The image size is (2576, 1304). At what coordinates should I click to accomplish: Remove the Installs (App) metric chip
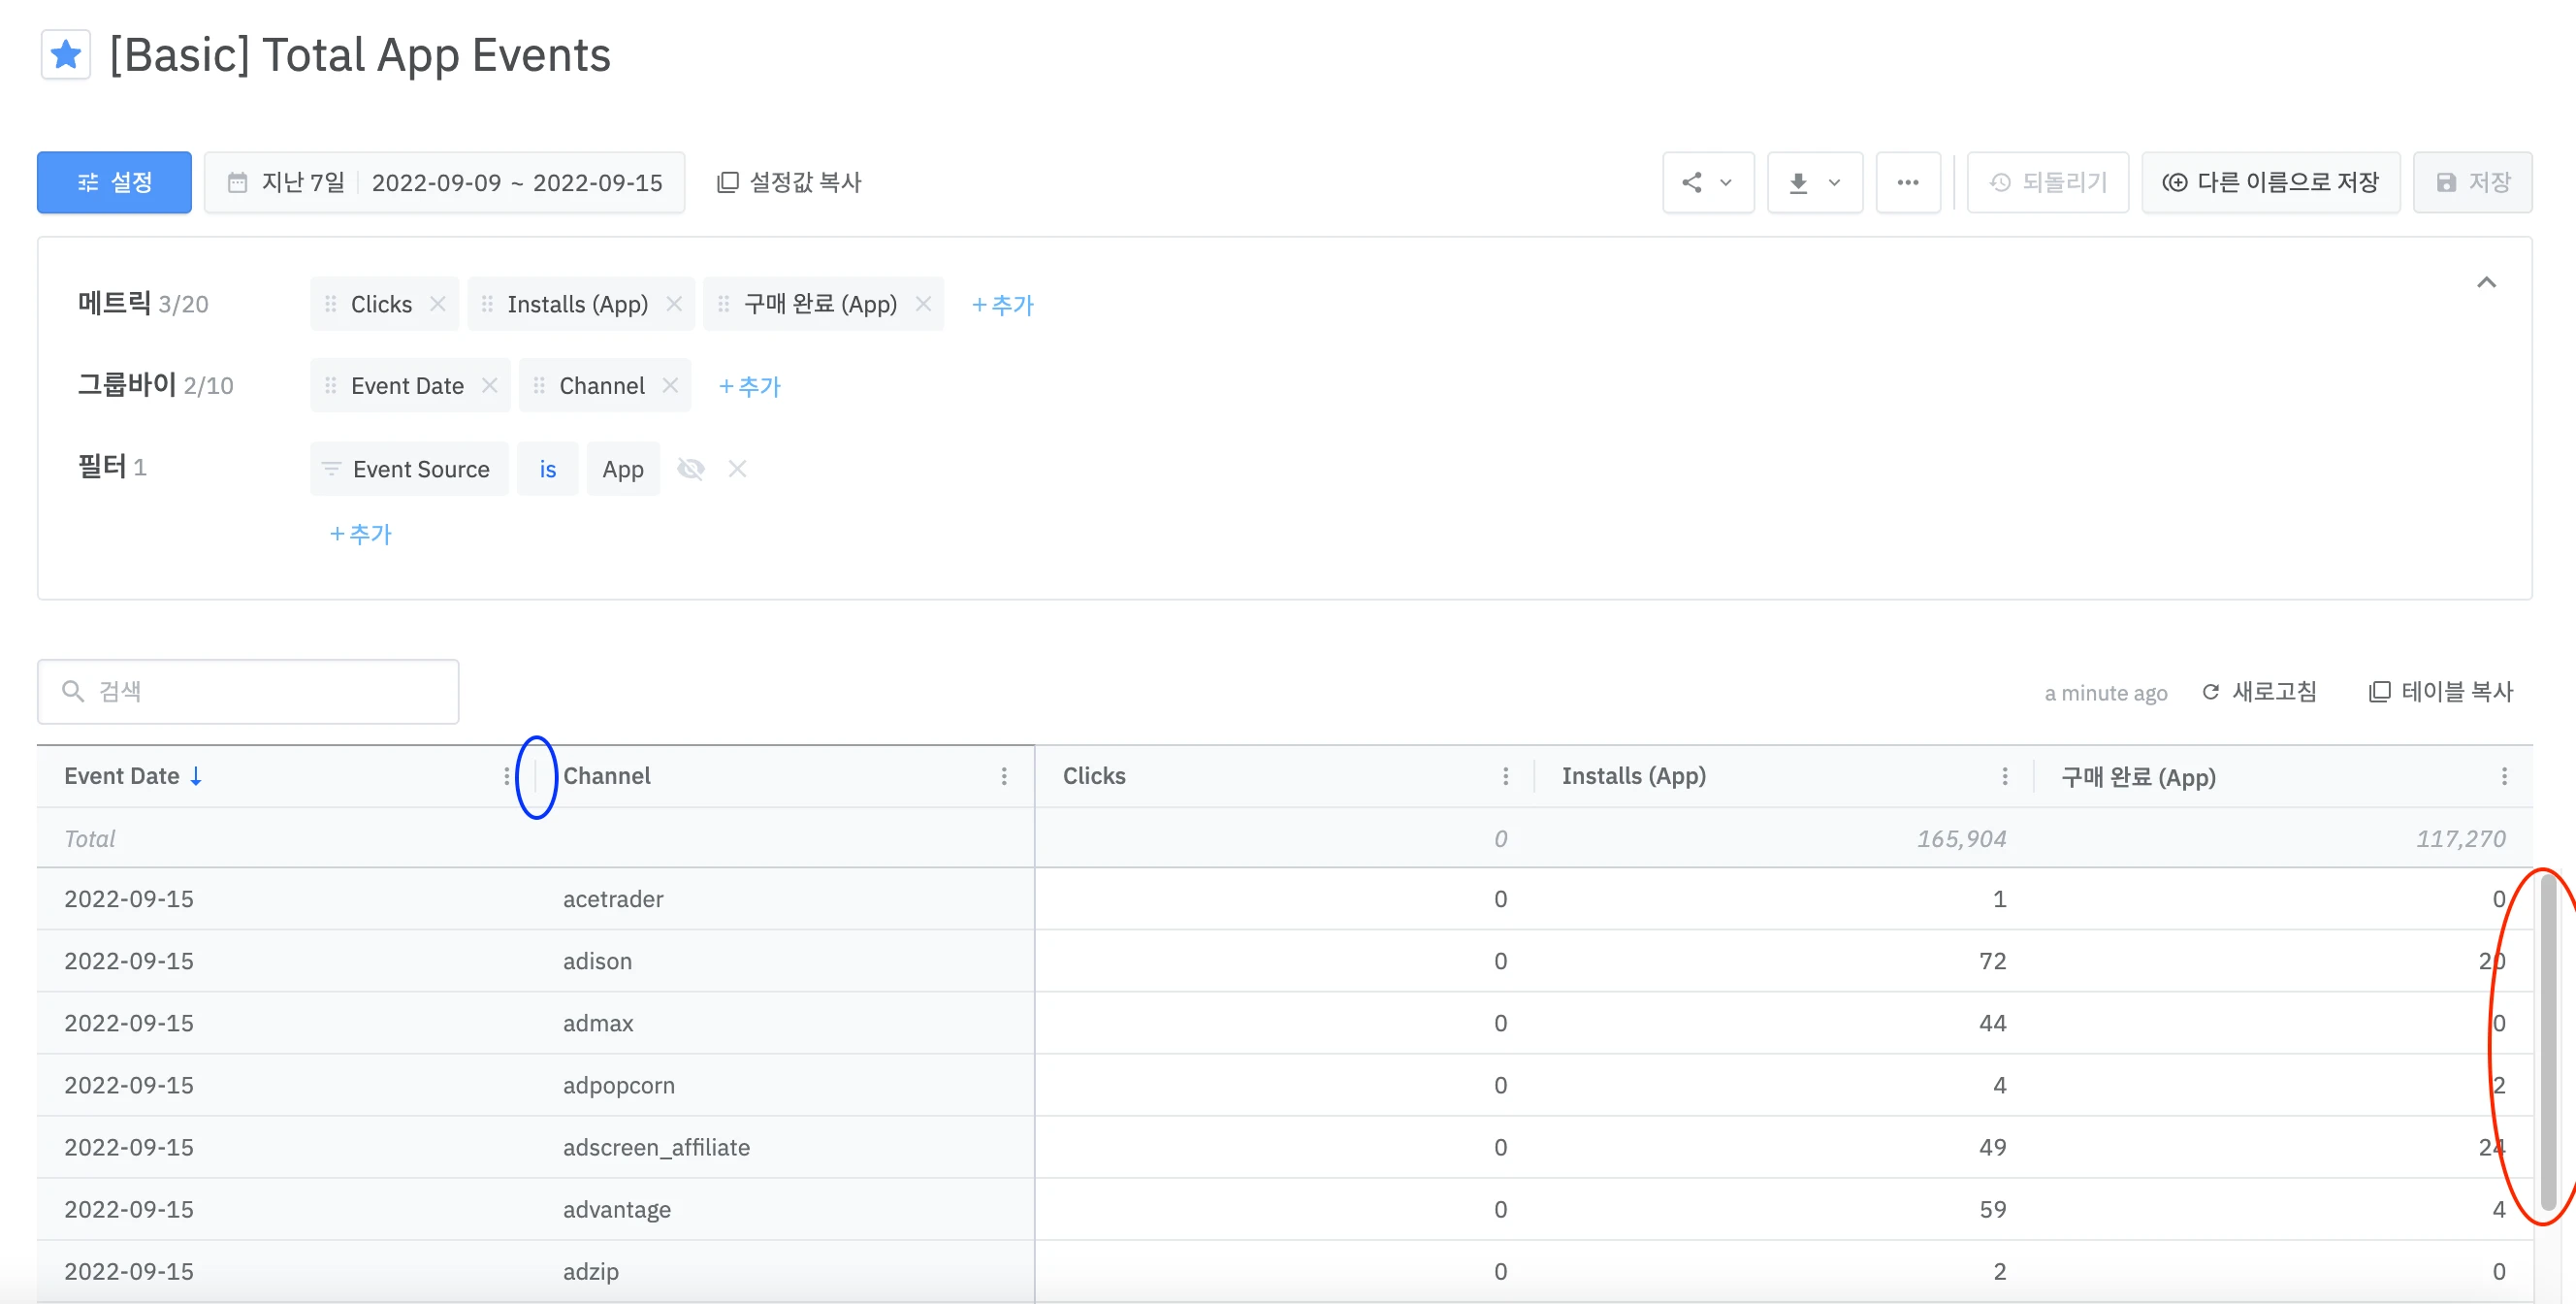pyautogui.click(x=674, y=304)
